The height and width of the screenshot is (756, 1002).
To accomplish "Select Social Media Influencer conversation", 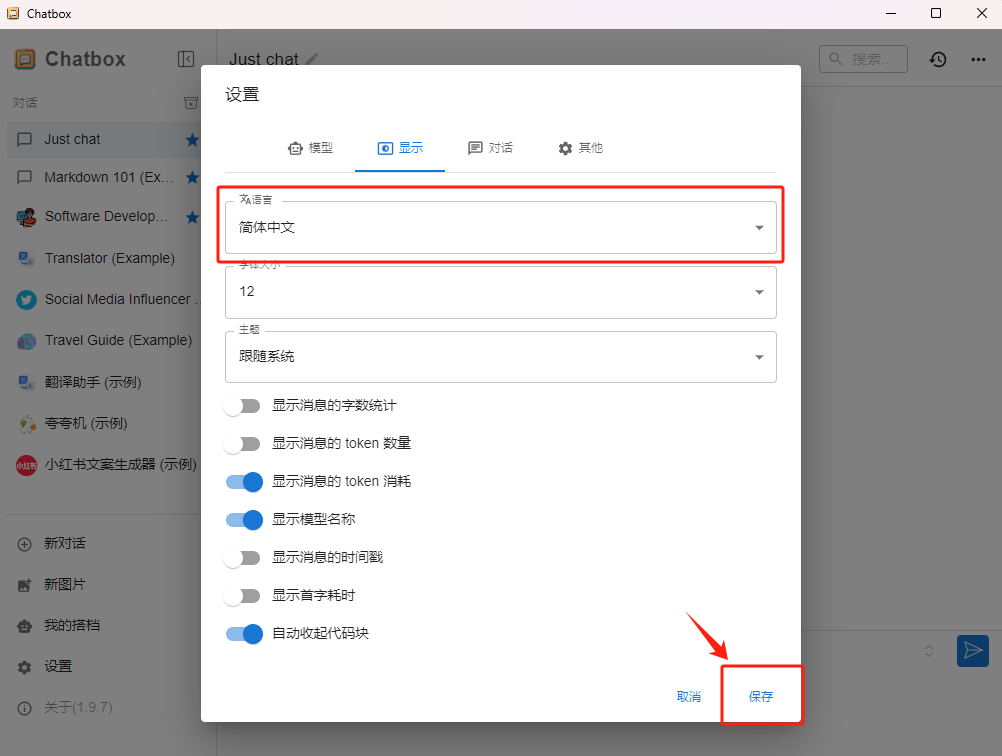I will [103, 300].
